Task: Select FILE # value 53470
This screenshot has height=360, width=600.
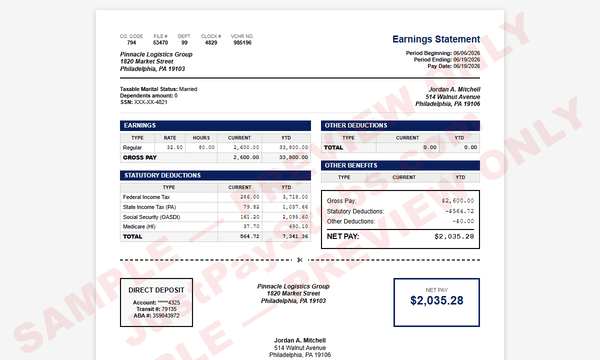Action: coord(160,42)
